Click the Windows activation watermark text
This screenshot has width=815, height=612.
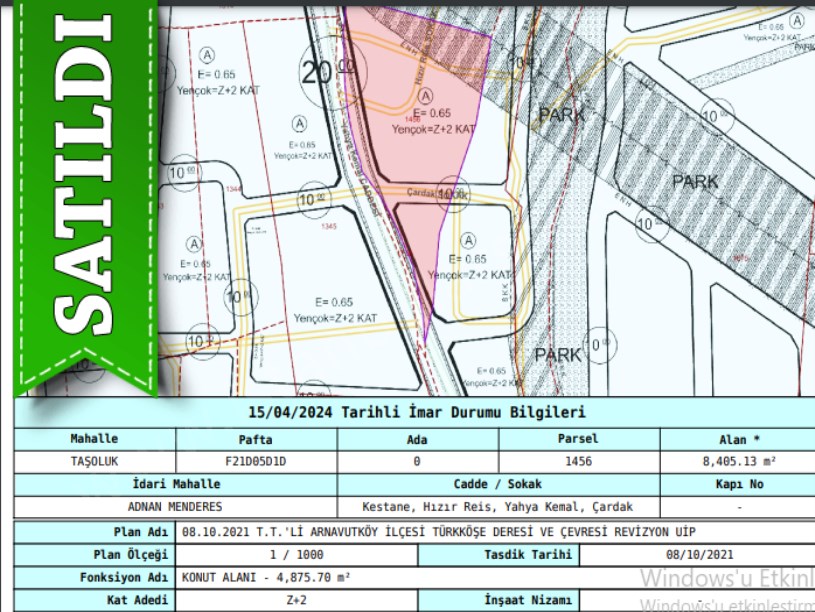(x=726, y=579)
